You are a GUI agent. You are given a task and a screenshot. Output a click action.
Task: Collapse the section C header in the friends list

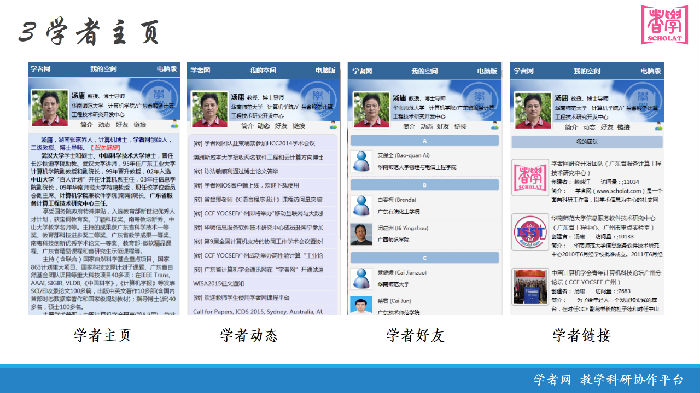click(x=425, y=258)
